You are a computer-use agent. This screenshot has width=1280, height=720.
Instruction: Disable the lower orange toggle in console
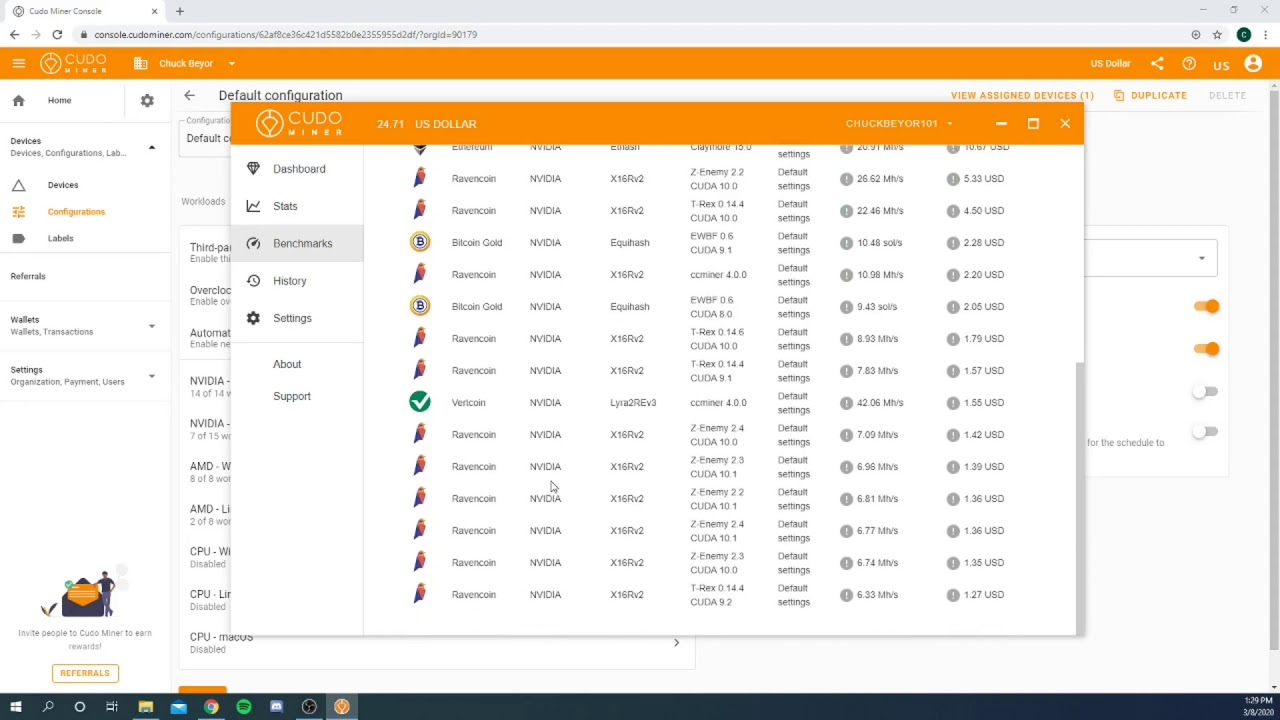click(1207, 348)
